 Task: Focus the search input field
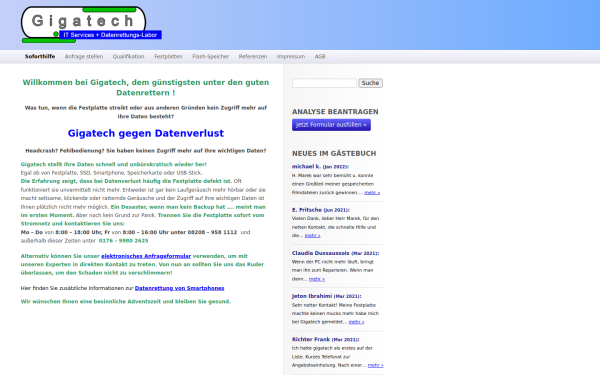pos(324,83)
